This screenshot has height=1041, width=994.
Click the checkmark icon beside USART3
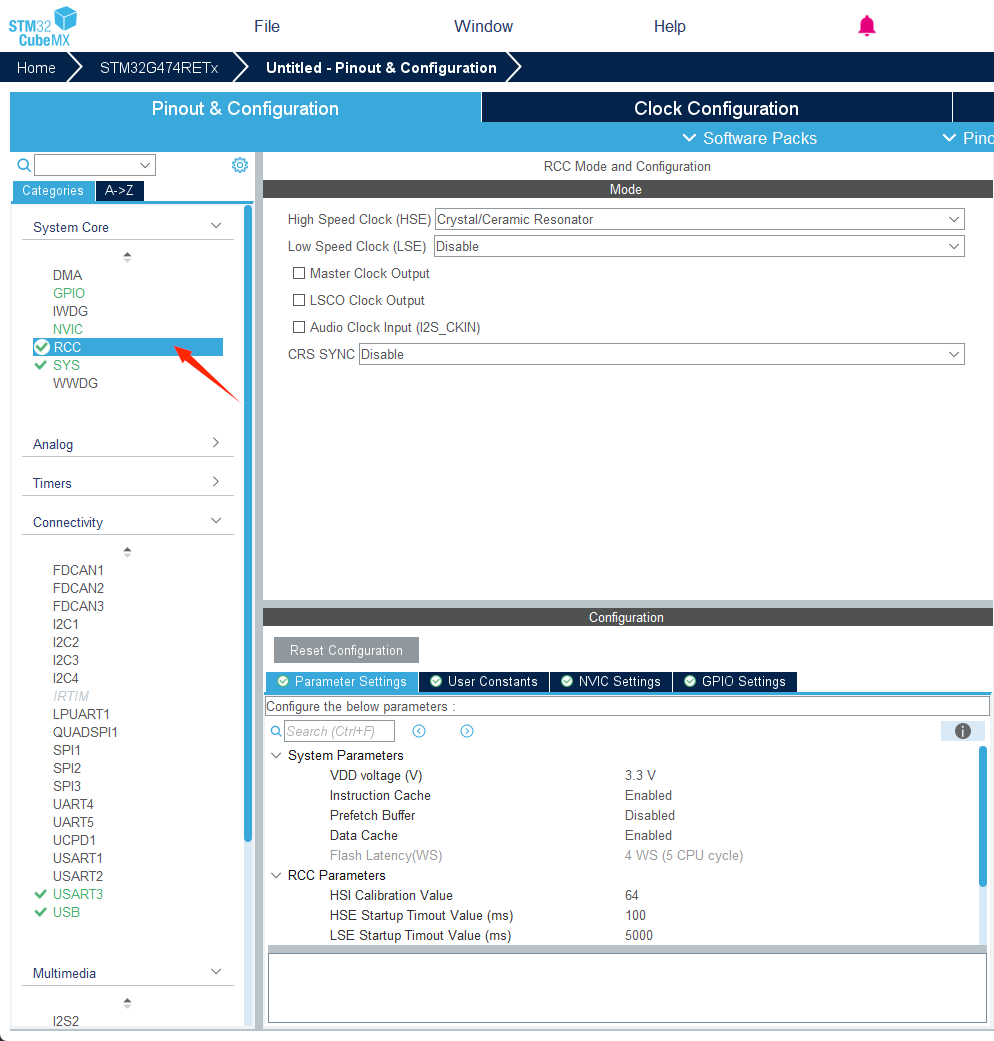(41, 894)
